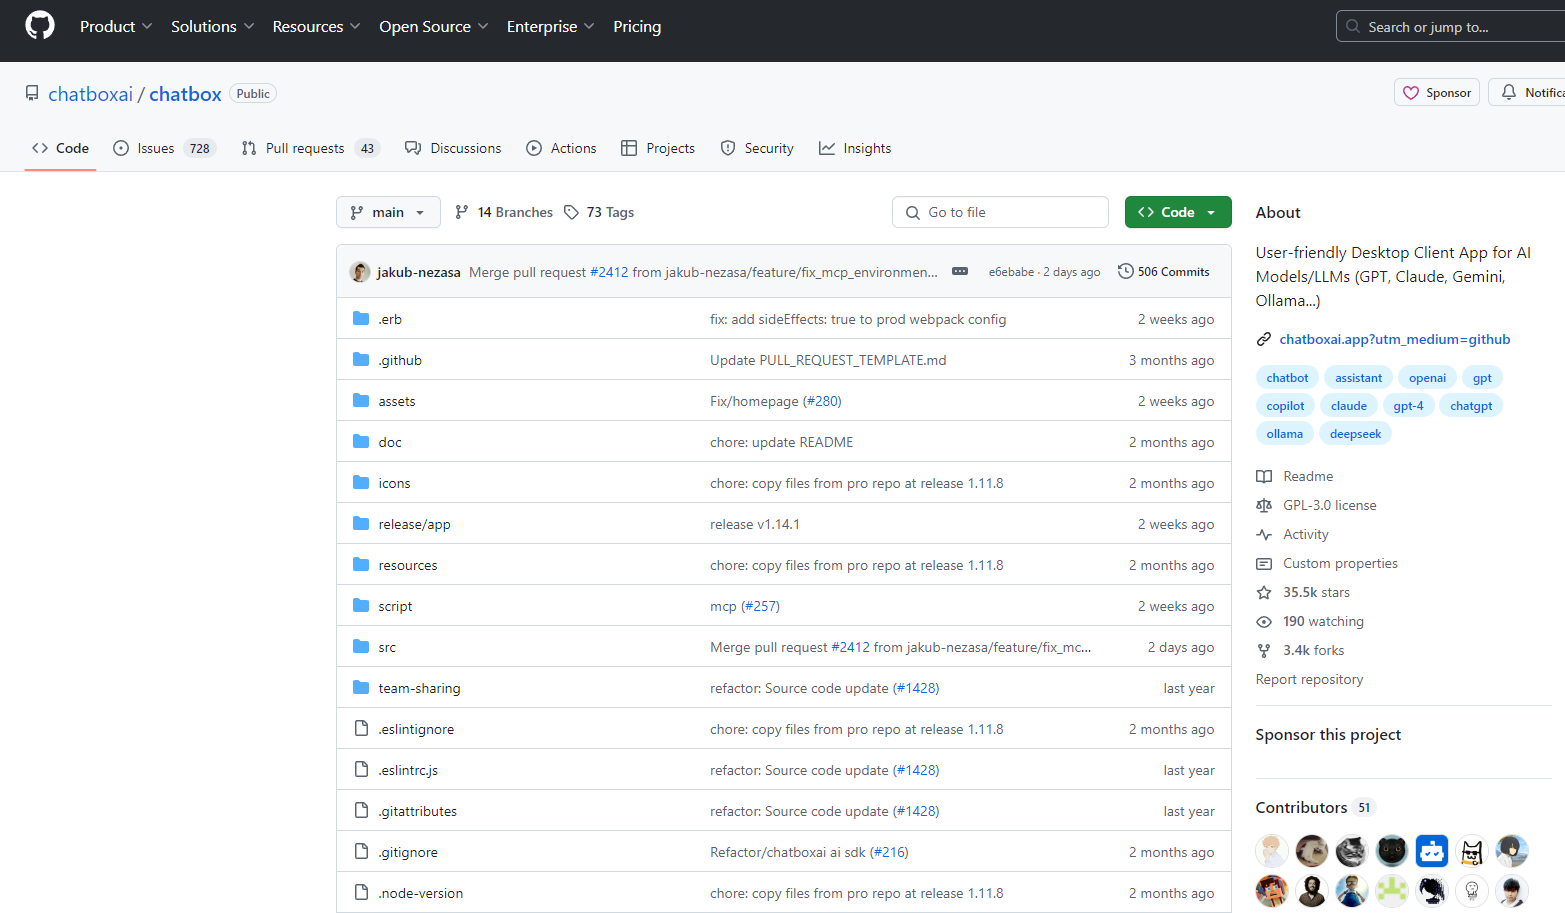This screenshot has height=913, width=1565.
Task: Open the Product menu dropdown
Action: coord(116,26)
